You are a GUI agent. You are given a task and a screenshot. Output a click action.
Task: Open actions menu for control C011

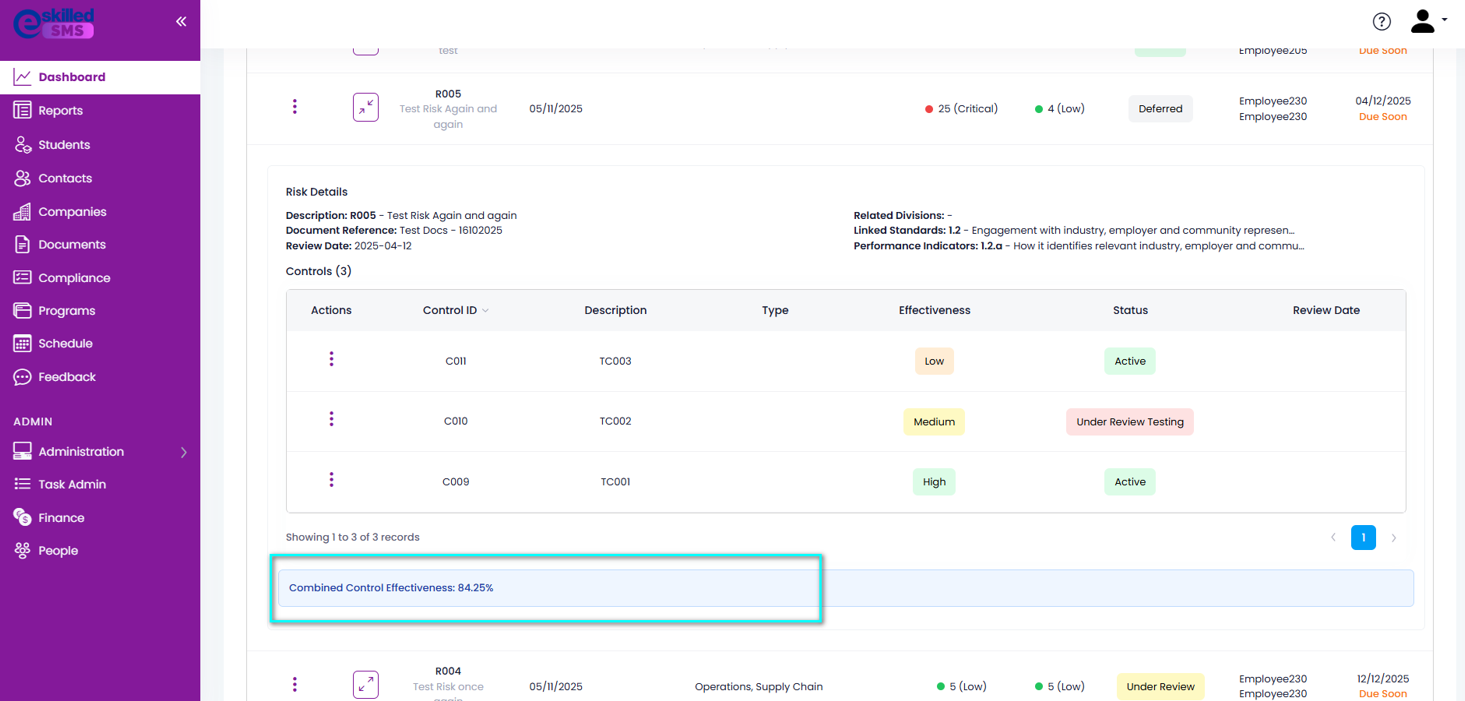point(331,359)
